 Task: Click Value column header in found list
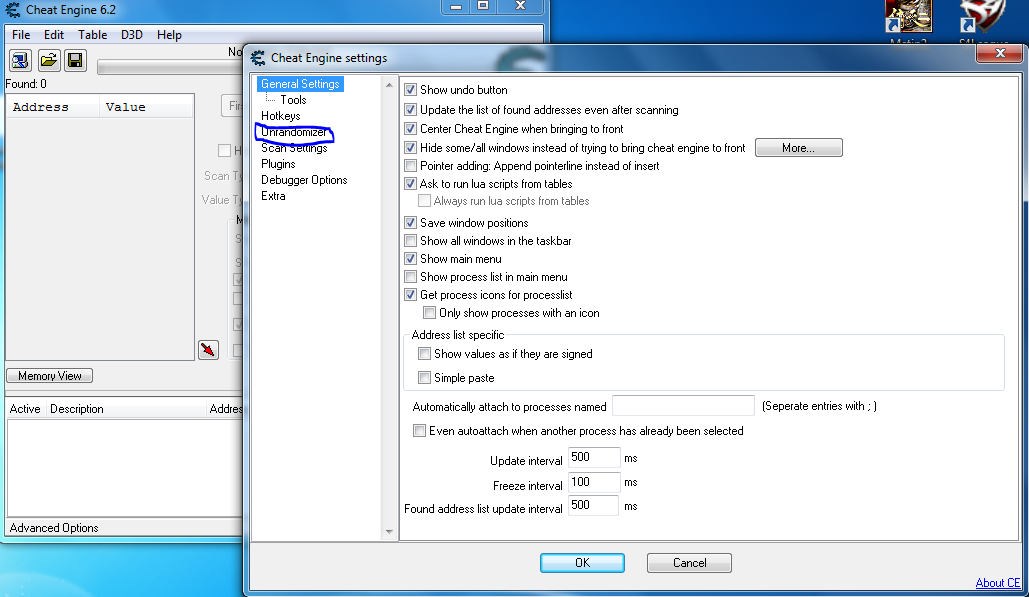146,107
